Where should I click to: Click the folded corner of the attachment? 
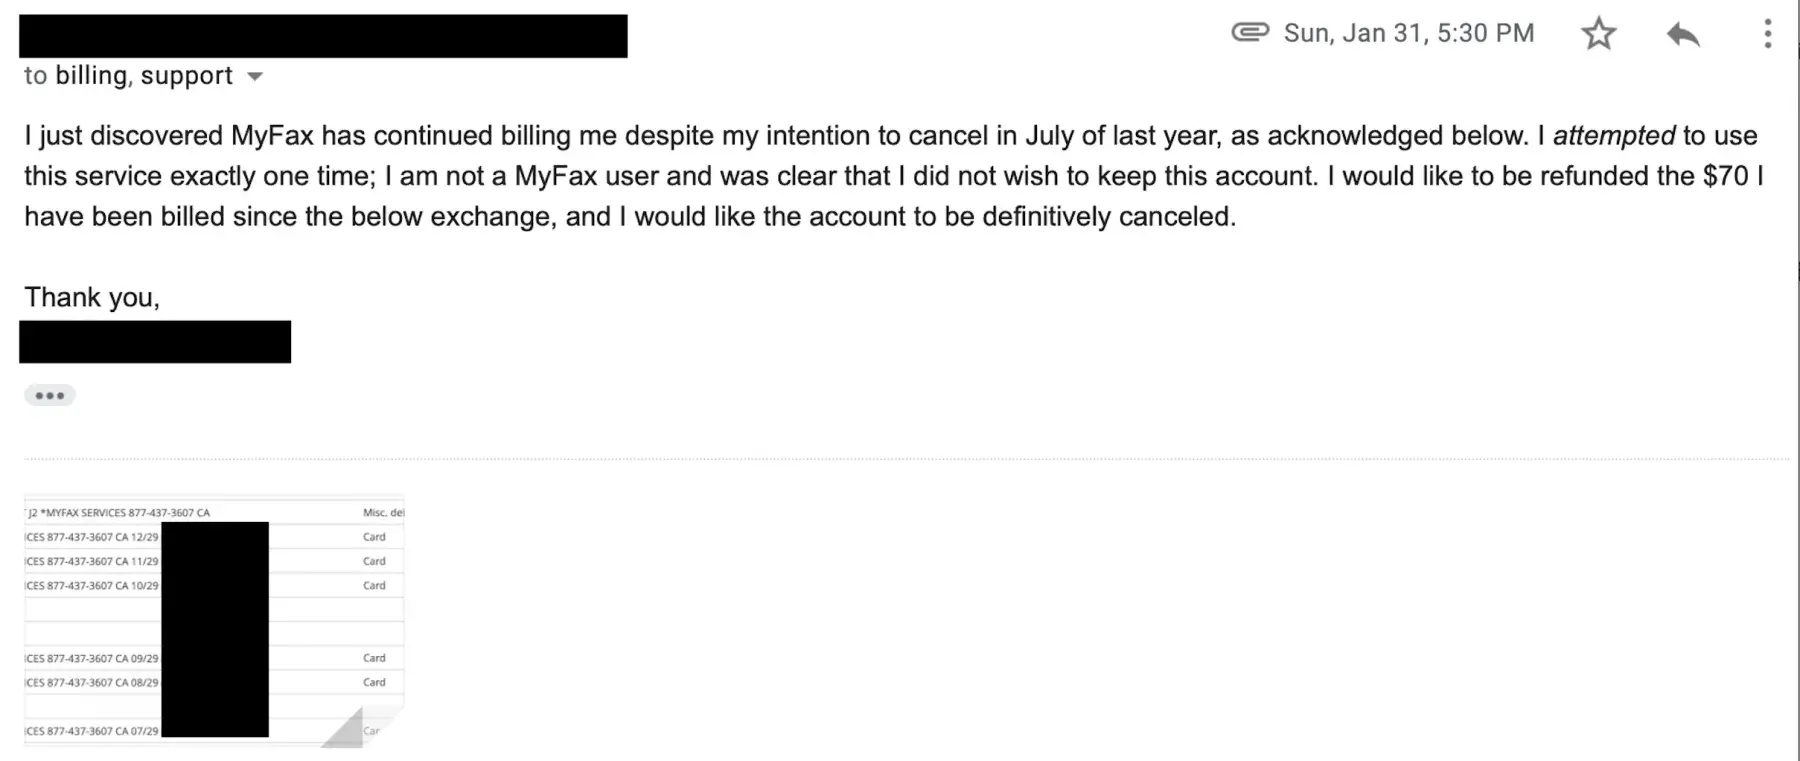click(x=345, y=729)
